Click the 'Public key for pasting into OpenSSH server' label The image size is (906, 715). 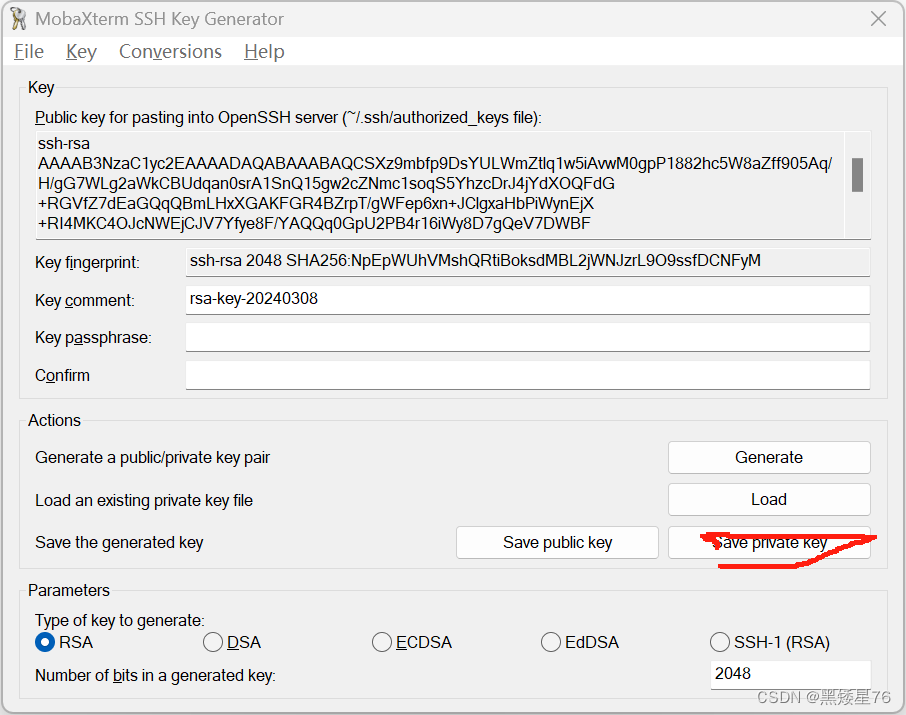click(x=288, y=118)
